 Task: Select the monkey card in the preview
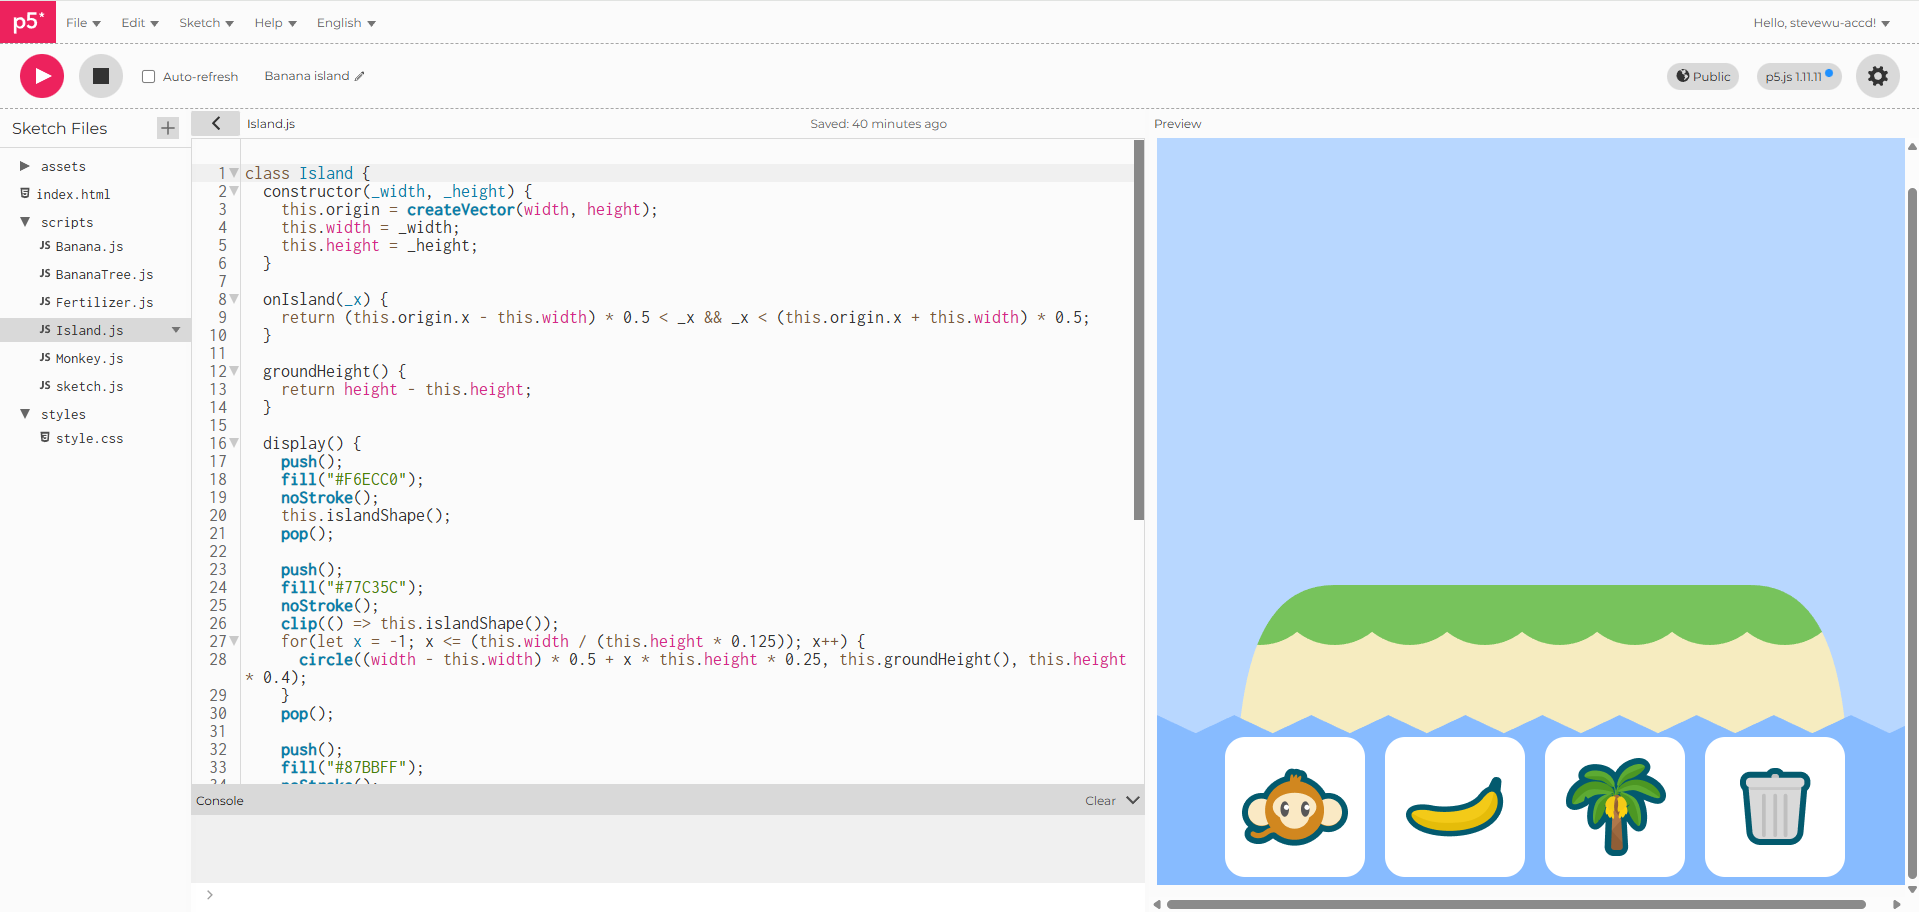(1294, 807)
